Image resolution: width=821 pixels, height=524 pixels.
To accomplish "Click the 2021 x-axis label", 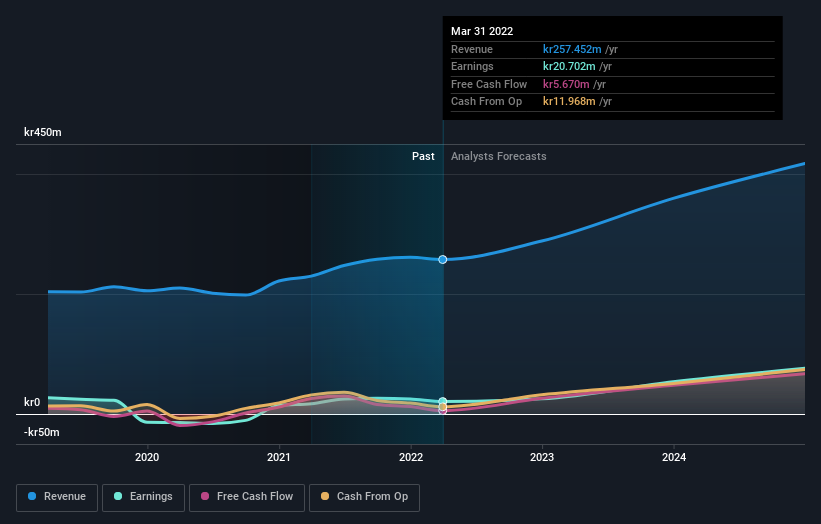I will pyautogui.click(x=279, y=457).
